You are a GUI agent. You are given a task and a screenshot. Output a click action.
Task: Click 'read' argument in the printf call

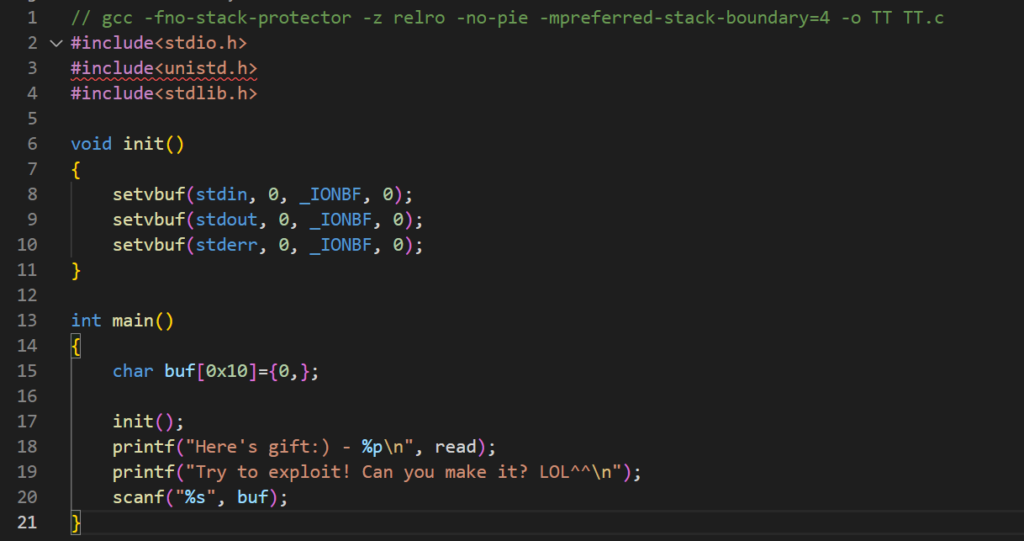click(455, 447)
